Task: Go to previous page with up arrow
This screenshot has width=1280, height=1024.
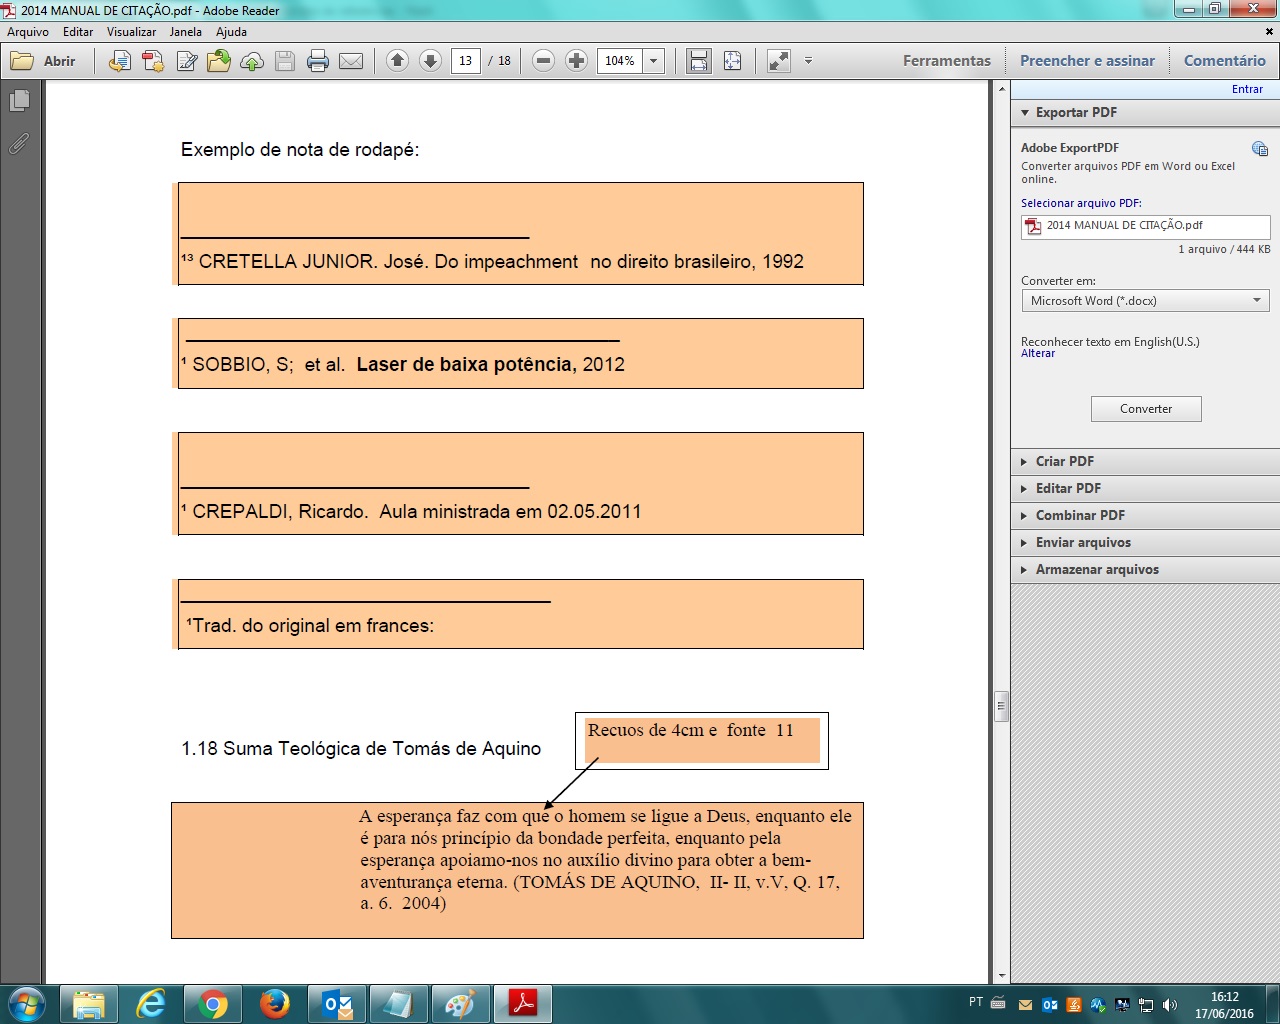Action: click(397, 61)
